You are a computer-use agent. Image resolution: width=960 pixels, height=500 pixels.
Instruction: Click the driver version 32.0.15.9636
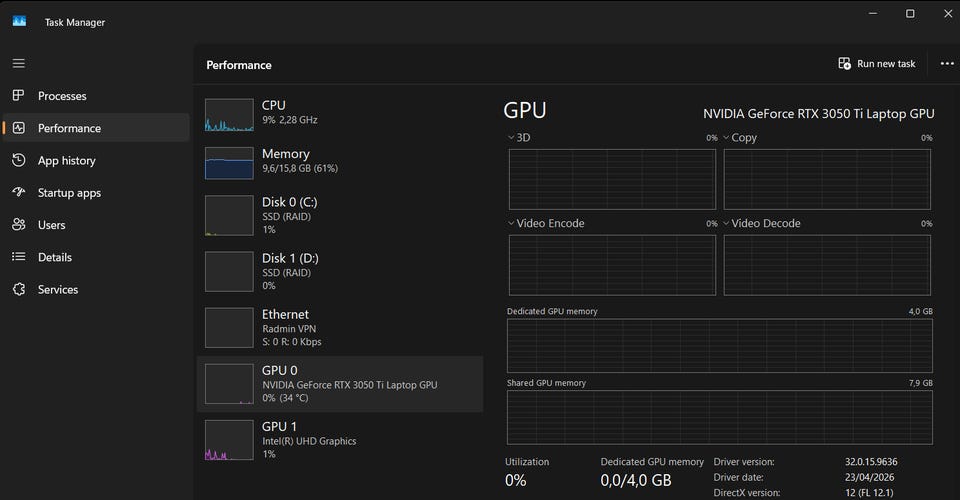[871, 462]
